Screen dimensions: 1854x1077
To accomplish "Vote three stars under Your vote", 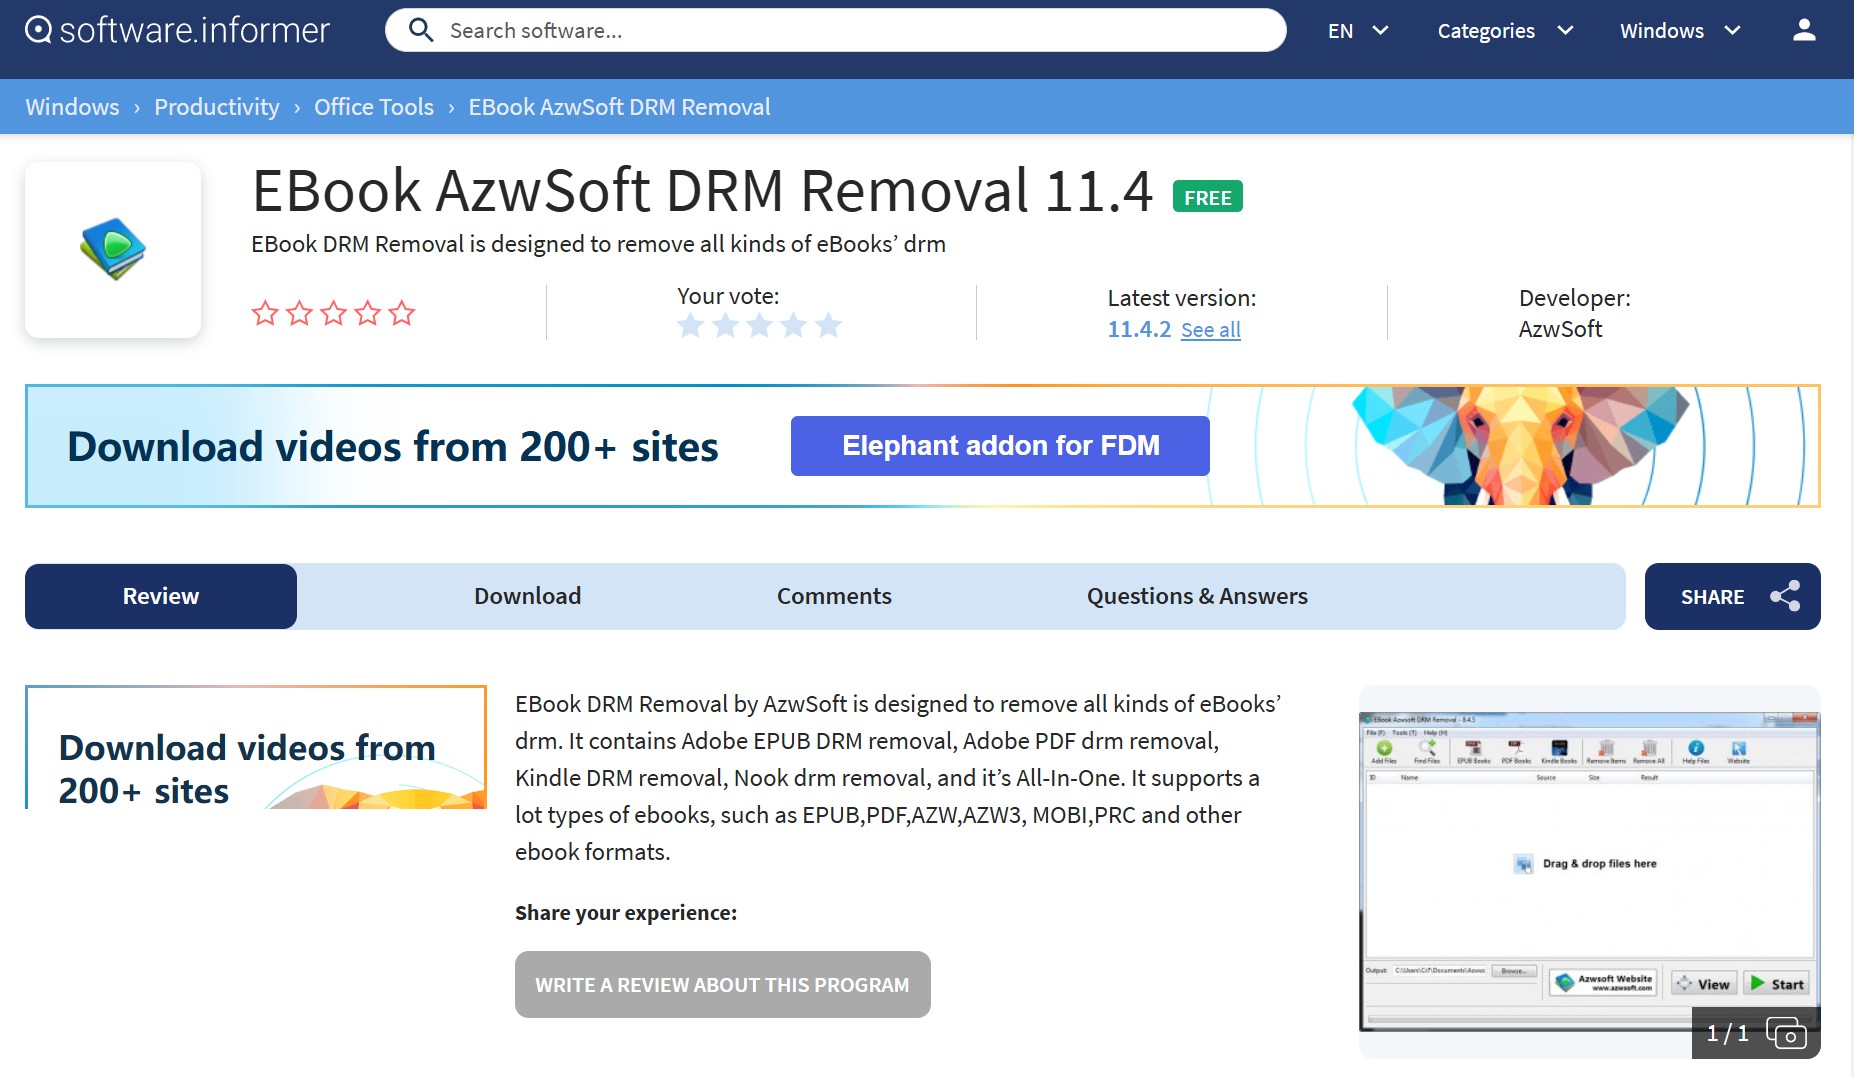I will pos(760,325).
